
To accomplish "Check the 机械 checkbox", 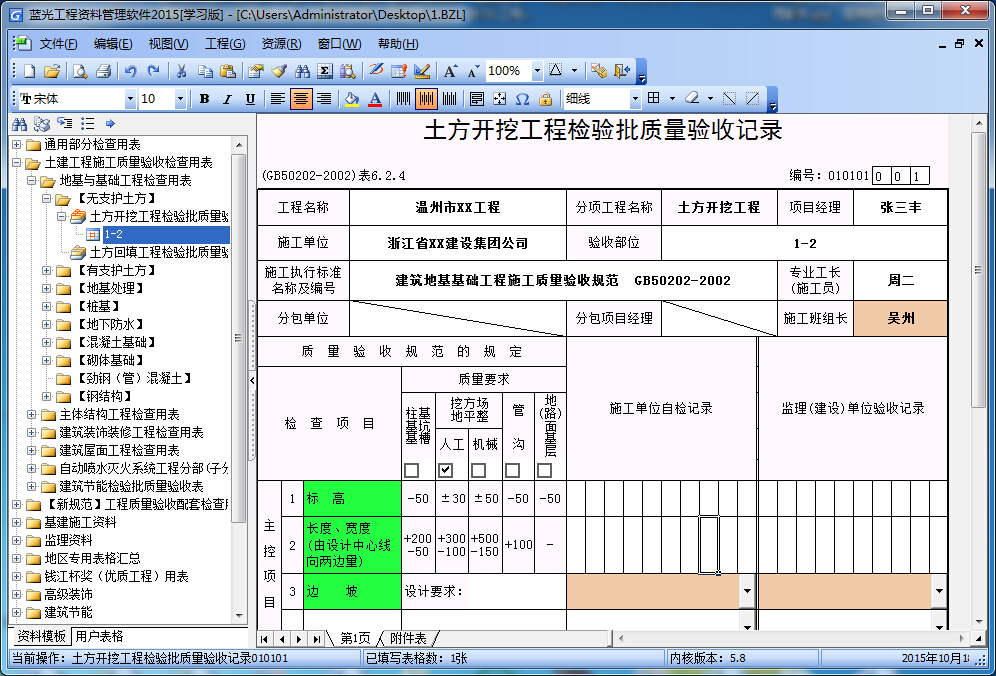I will [x=478, y=470].
